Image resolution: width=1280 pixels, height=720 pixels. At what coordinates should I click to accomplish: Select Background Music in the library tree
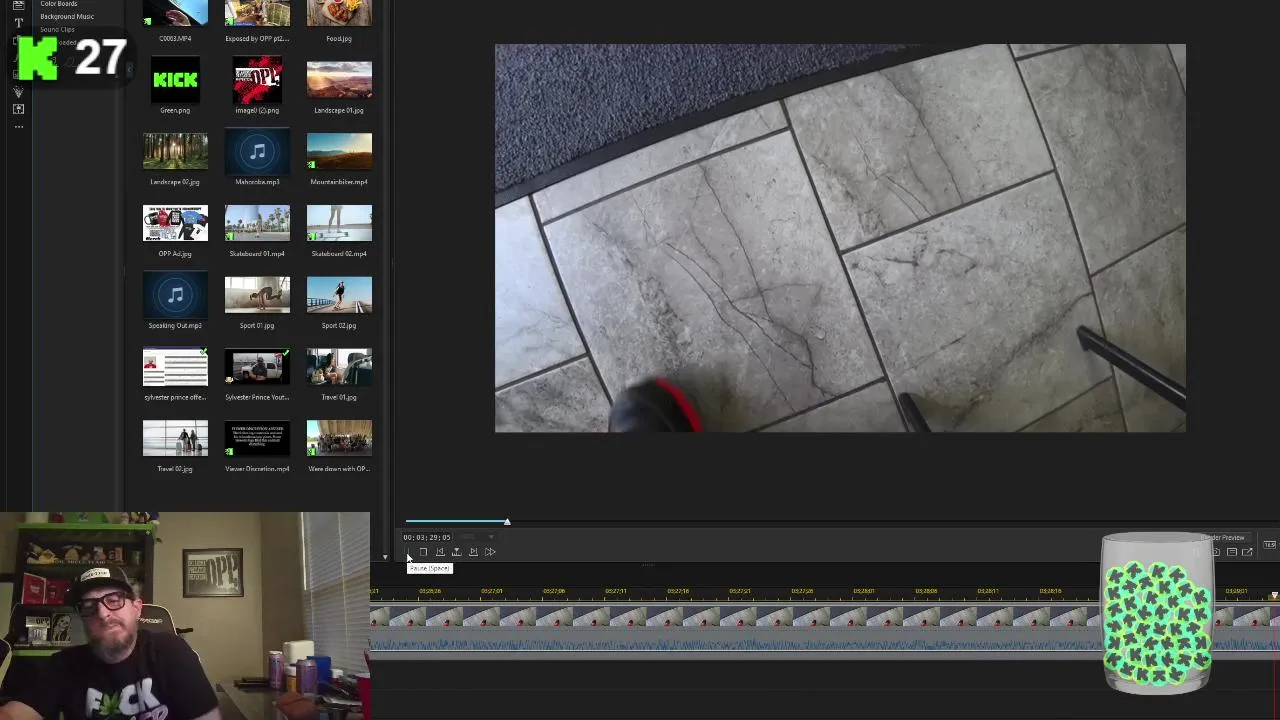tap(67, 16)
